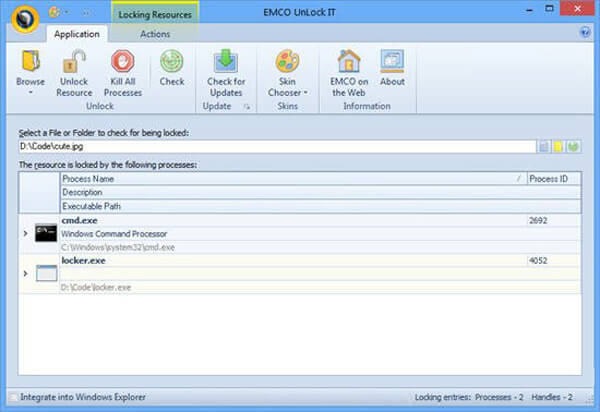Select the cmd.exe console icon
This screenshot has height=412, width=600.
pyautogui.click(x=46, y=233)
